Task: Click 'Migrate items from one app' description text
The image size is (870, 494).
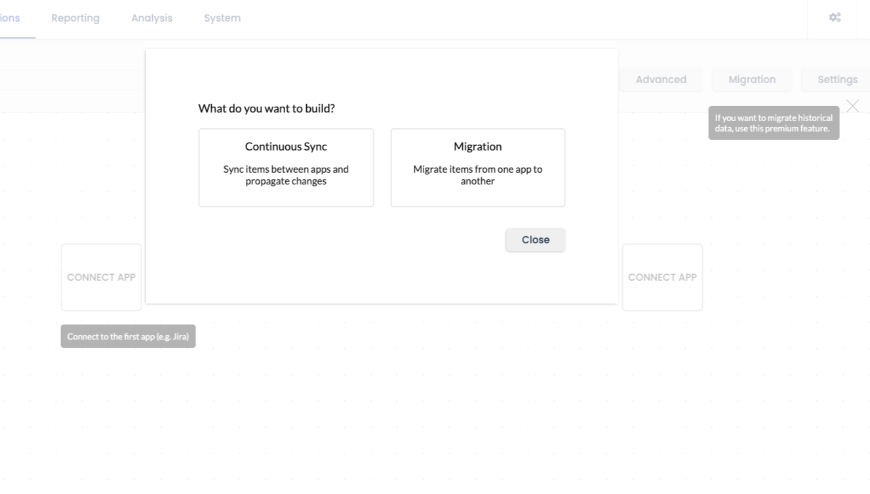Action: tap(478, 175)
